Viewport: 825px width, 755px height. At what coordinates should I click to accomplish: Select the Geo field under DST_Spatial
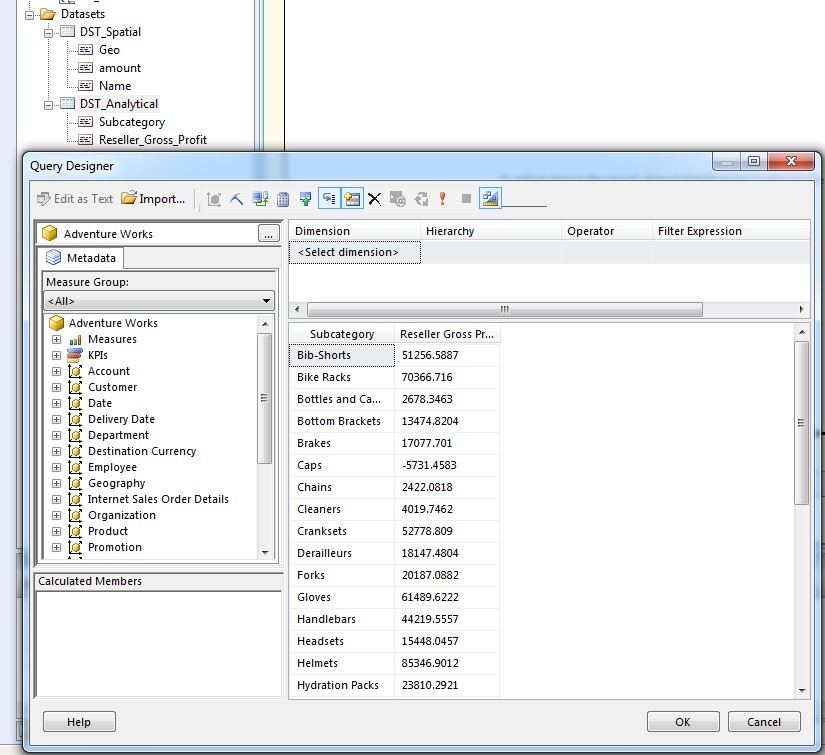[x=109, y=50]
